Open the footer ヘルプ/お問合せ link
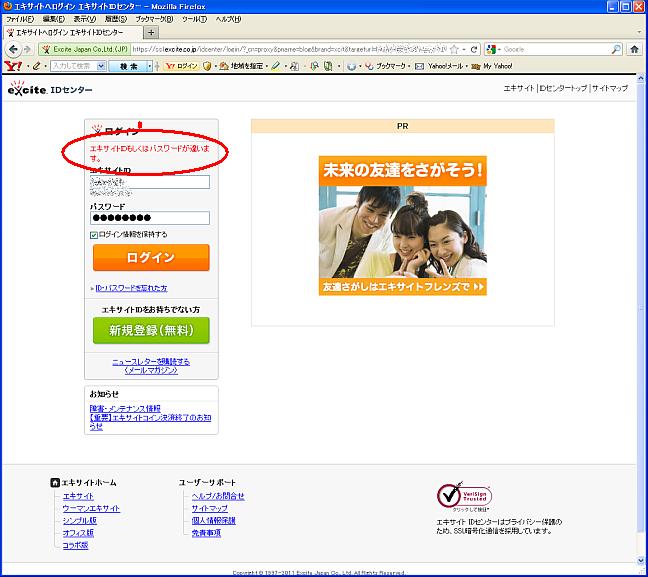This screenshot has height=577, width=648. click(x=218, y=496)
